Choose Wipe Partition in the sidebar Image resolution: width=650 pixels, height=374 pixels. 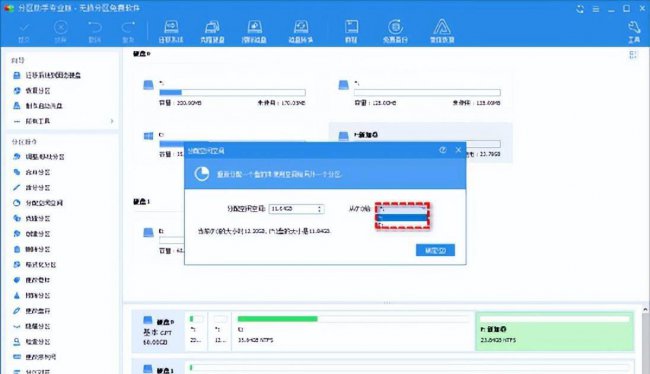click(32, 295)
